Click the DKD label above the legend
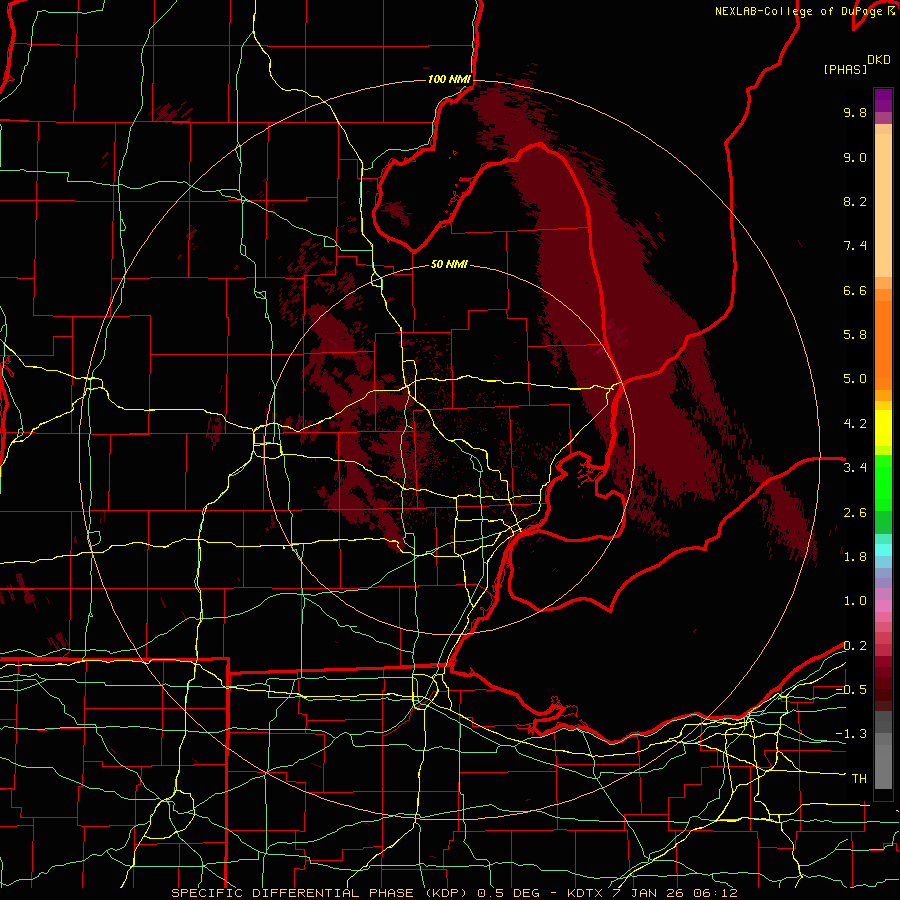Screen dimensions: 900x900 [879, 60]
